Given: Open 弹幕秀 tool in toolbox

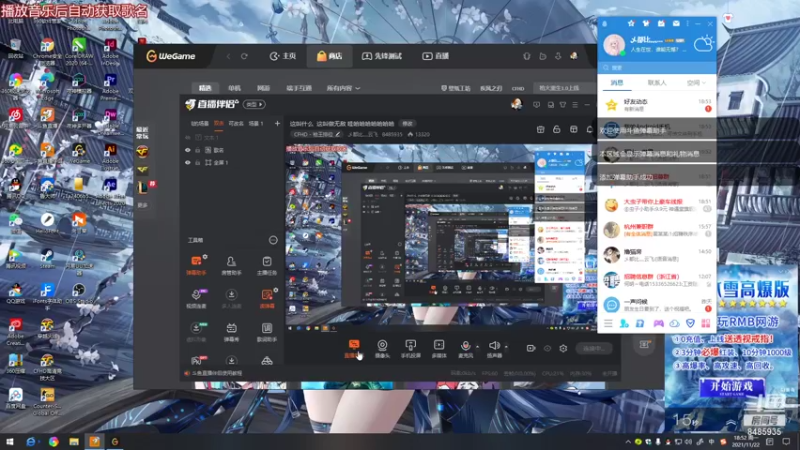Looking at the screenshot, I should click(231, 332).
